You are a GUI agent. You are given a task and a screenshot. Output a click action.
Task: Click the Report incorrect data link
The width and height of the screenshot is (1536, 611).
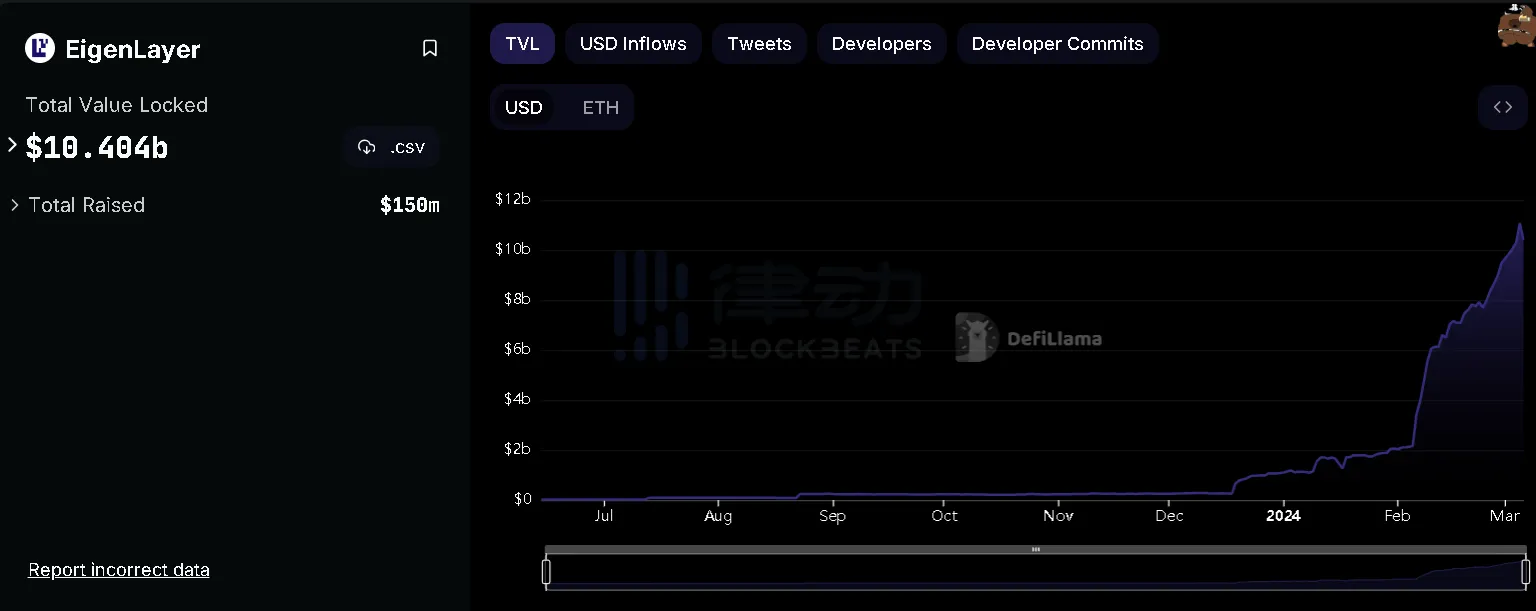coord(119,569)
